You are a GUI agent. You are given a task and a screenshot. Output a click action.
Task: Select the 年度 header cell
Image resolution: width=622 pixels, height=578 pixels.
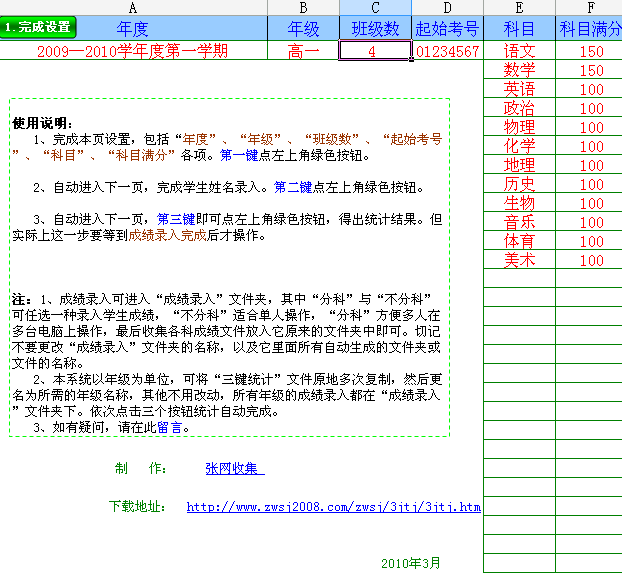[140, 28]
